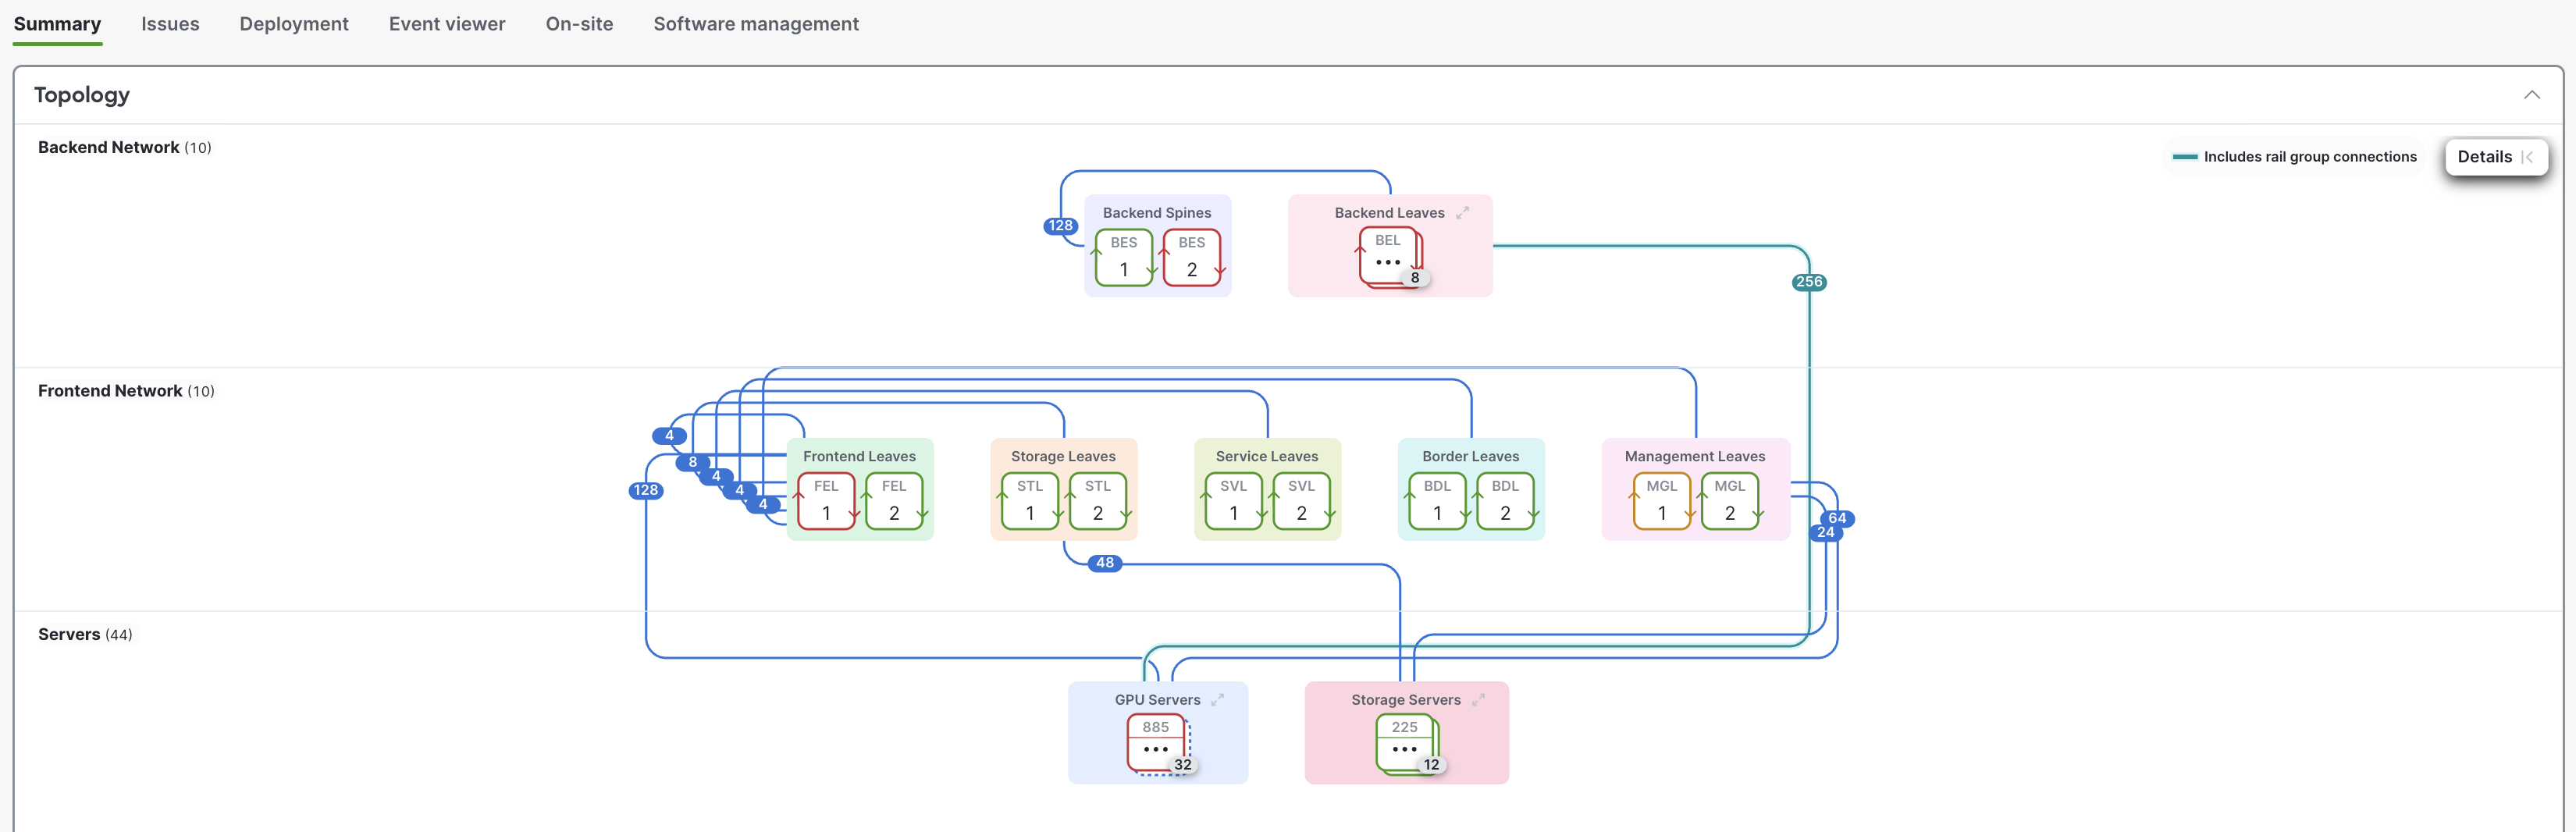Switch to the Issues tab
2576x832 pixels.
pyautogui.click(x=170, y=24)
